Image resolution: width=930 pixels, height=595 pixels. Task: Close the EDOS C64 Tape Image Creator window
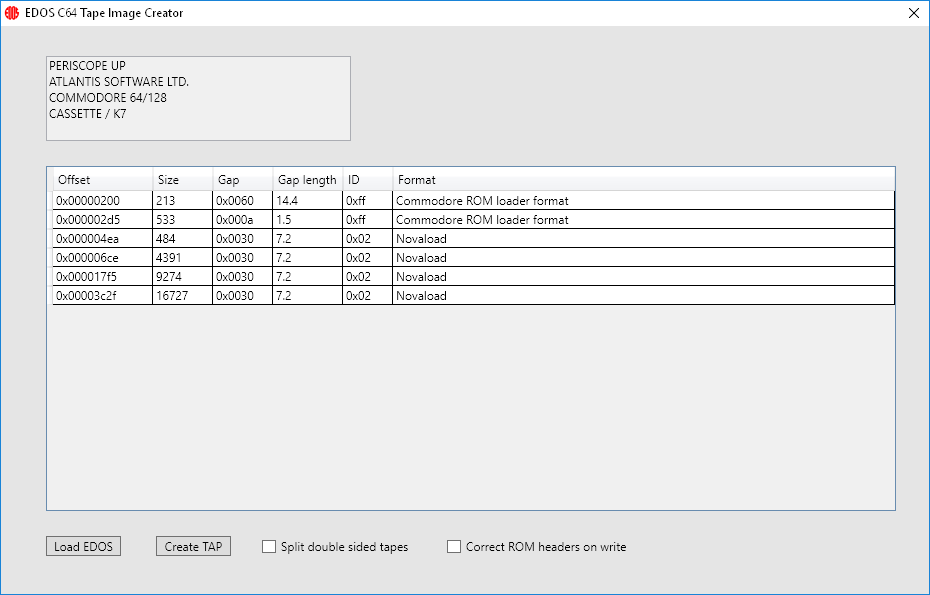[x=913, y=13]
